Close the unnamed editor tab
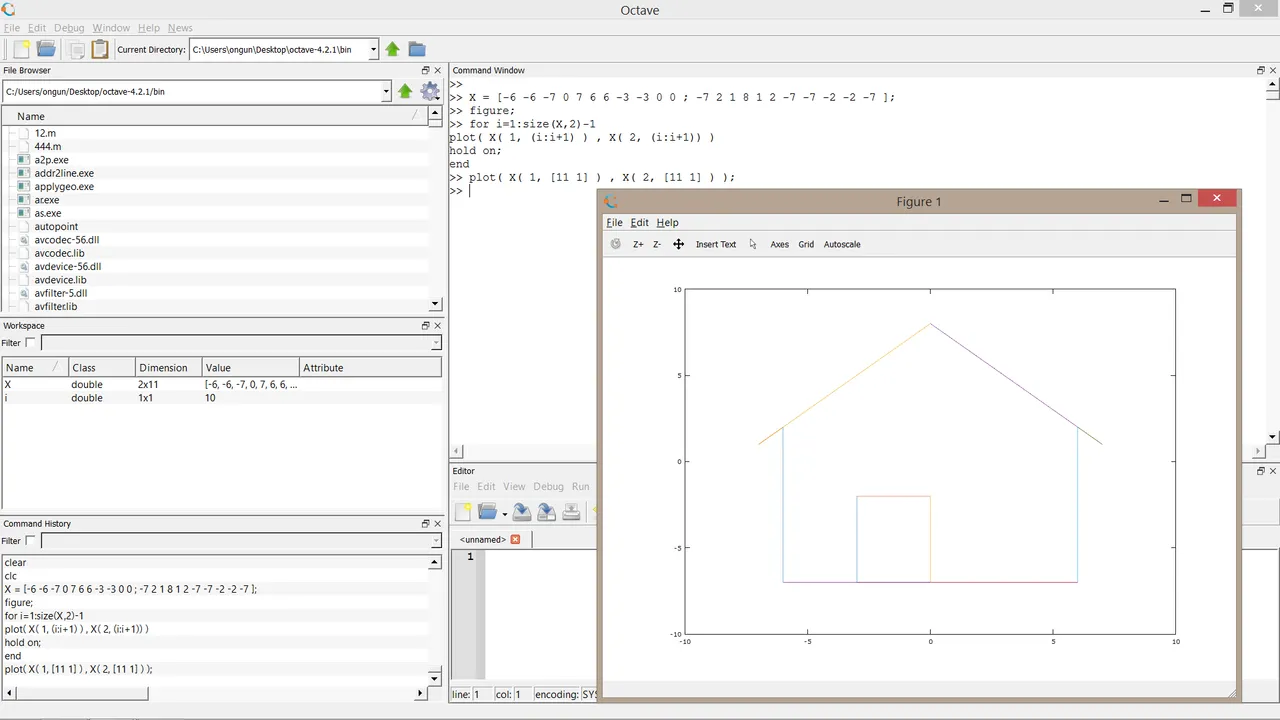1280x720 pixels. (x=515, y=539)
